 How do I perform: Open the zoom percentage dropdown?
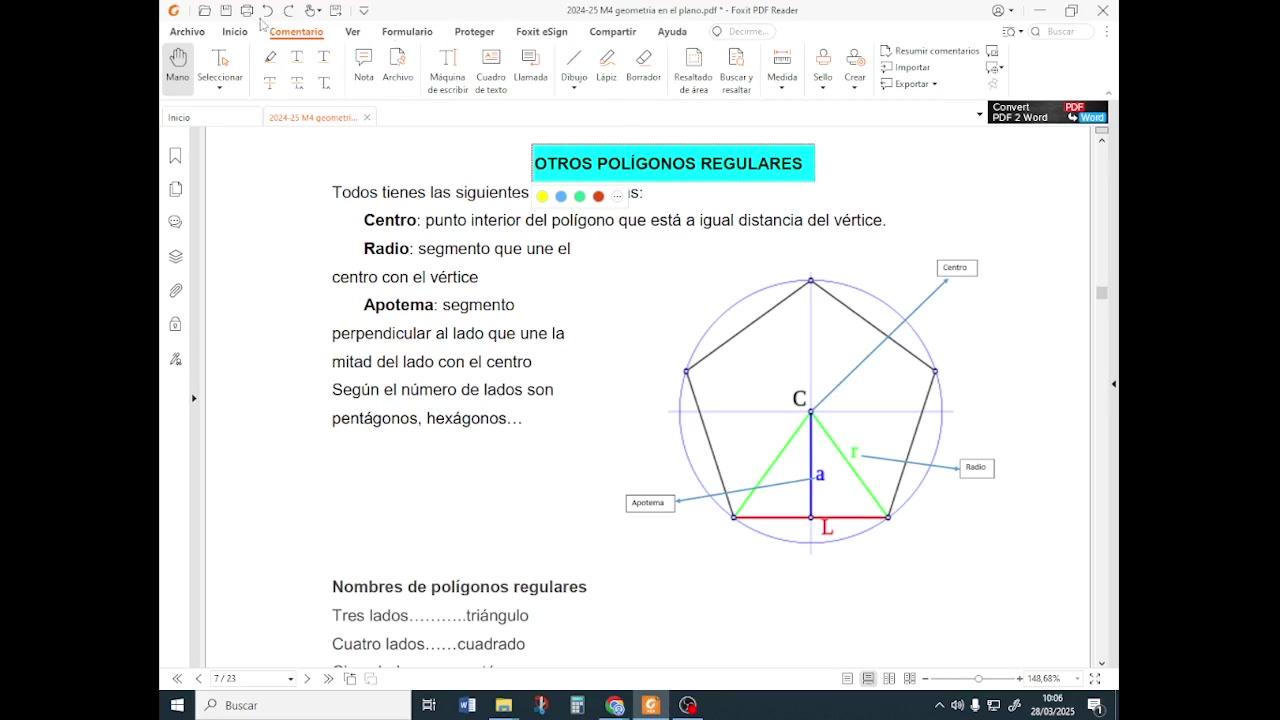click(1077, 679)
